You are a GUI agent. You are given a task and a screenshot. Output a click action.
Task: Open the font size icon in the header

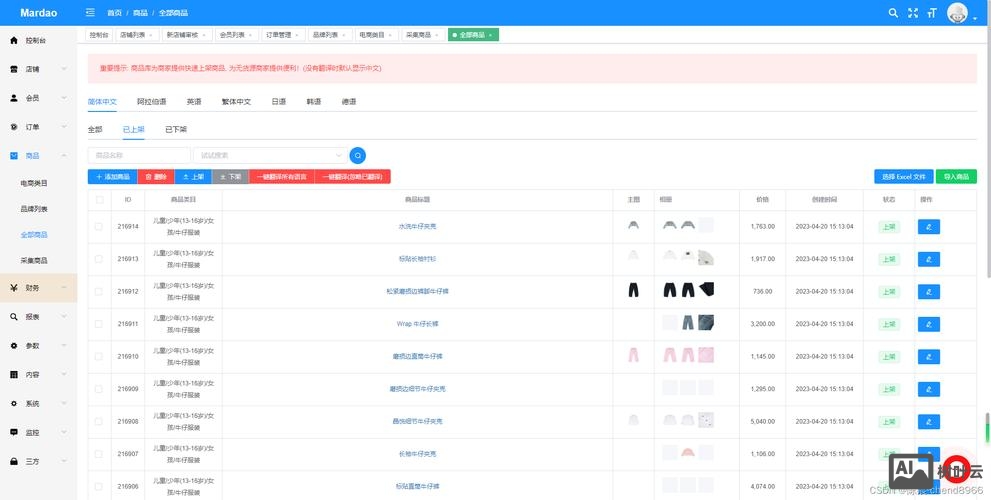tap(932, 13)
